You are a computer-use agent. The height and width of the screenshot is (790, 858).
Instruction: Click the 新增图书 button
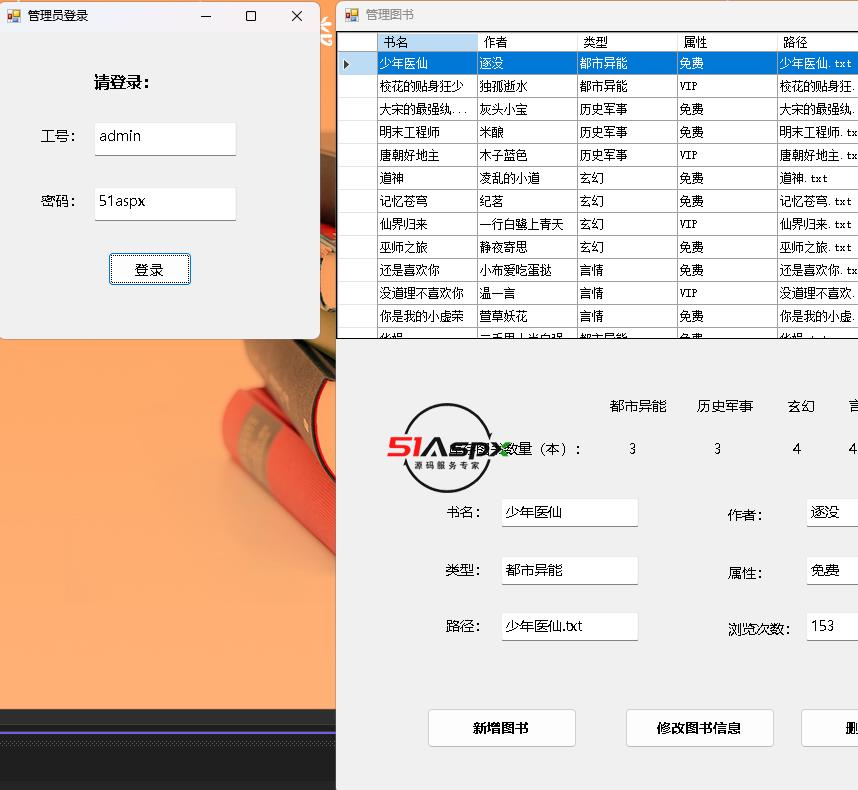coord(501,728)
